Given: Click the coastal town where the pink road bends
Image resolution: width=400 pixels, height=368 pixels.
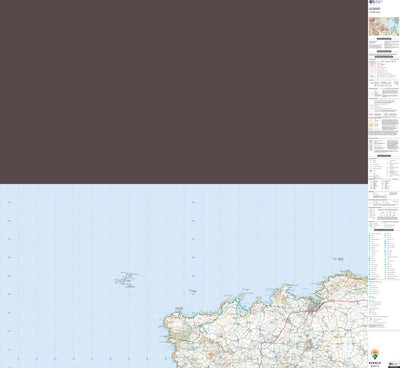Looking at the screenshot, I should click(x=313, y=307).
